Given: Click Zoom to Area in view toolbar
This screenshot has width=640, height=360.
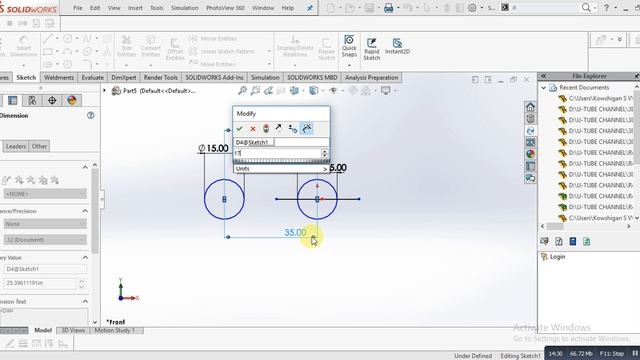Looking at the screenshot, I should 256,91.
